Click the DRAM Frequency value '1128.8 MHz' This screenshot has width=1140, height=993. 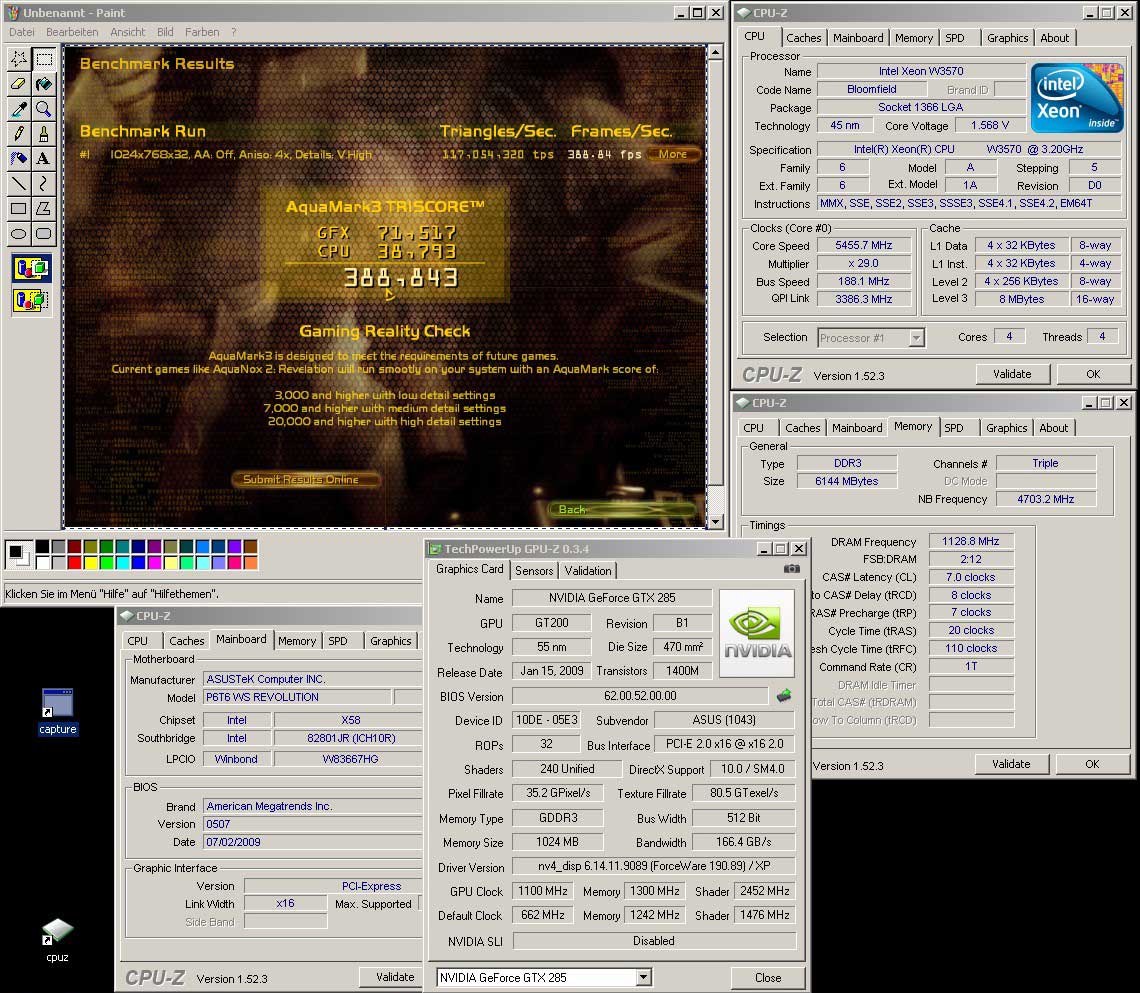tap(971, 541)
